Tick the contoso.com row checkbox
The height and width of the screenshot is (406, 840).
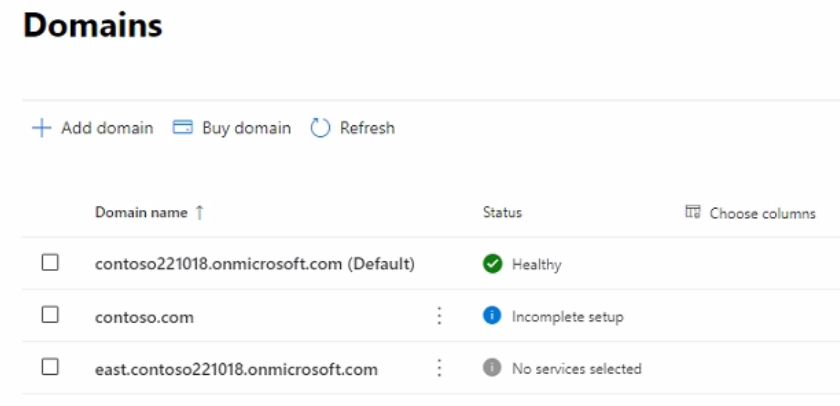click(x=50, y=314)
